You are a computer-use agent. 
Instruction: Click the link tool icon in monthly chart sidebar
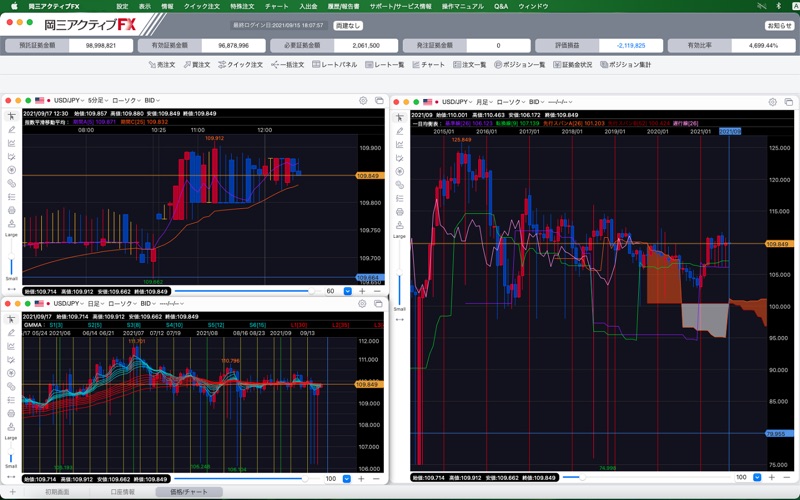pyautogui.click(x=400, y=185)
